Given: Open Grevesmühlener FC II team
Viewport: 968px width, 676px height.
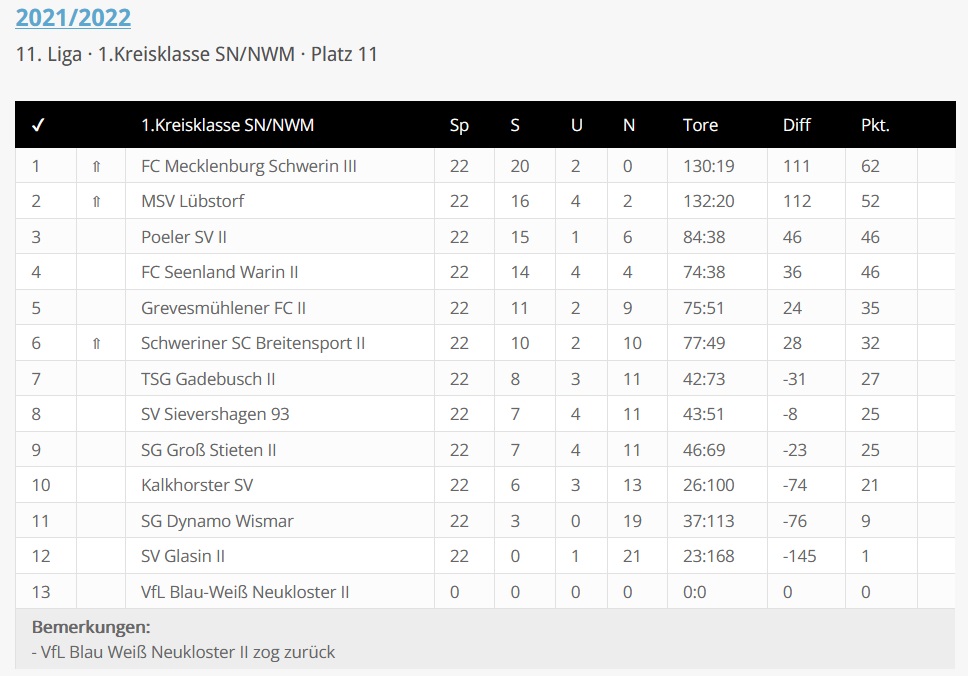Looking at the screenshot, I should (x=223, y=308).
